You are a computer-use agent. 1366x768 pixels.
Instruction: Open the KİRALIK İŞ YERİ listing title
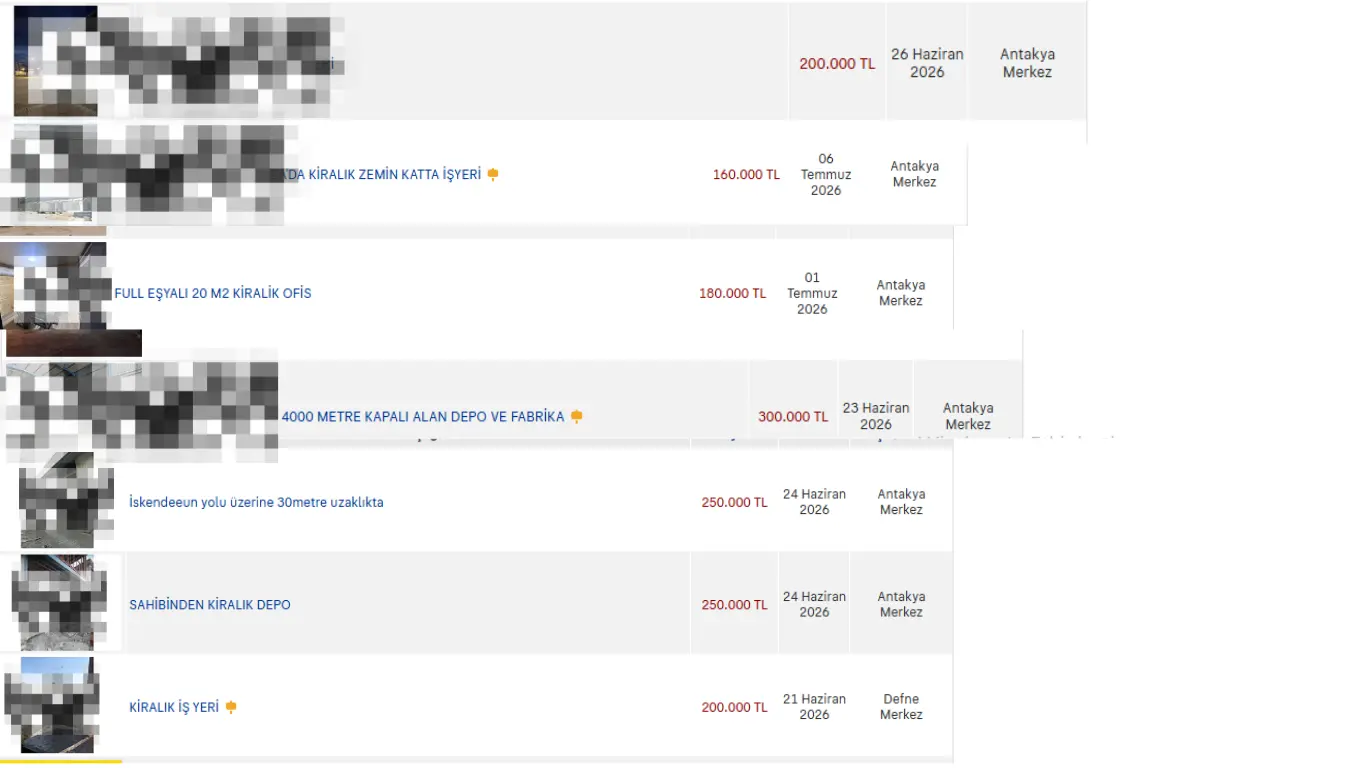[x=174, y=707]
